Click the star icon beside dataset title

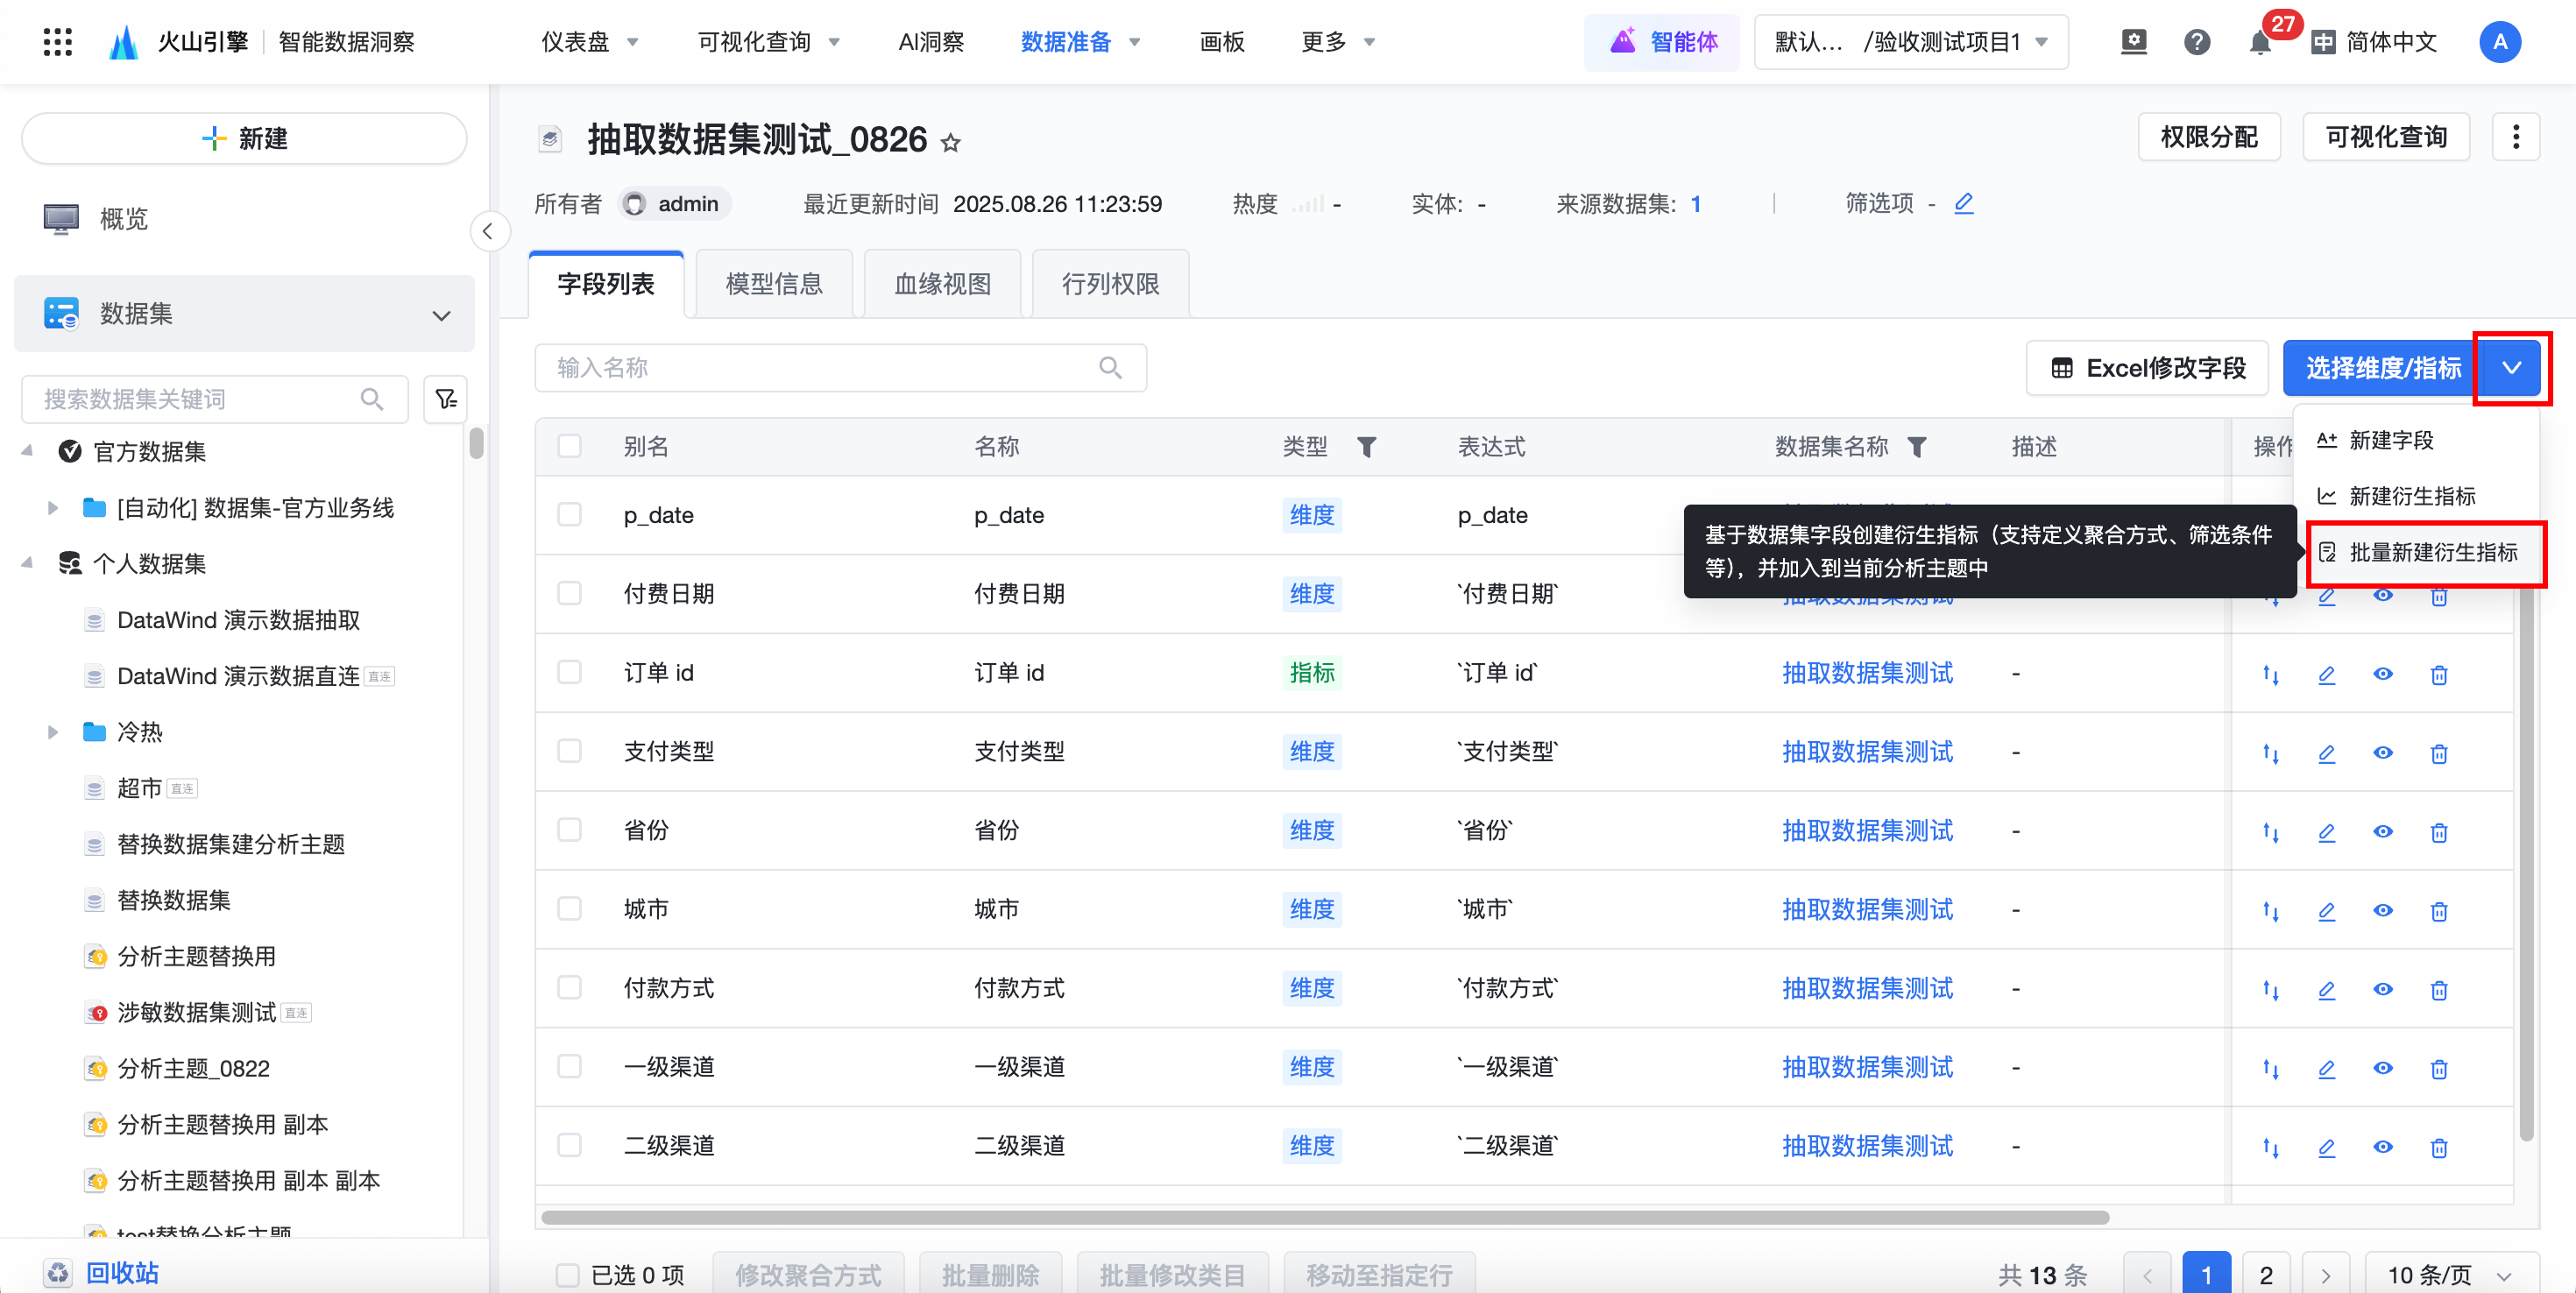coord(951,143)
